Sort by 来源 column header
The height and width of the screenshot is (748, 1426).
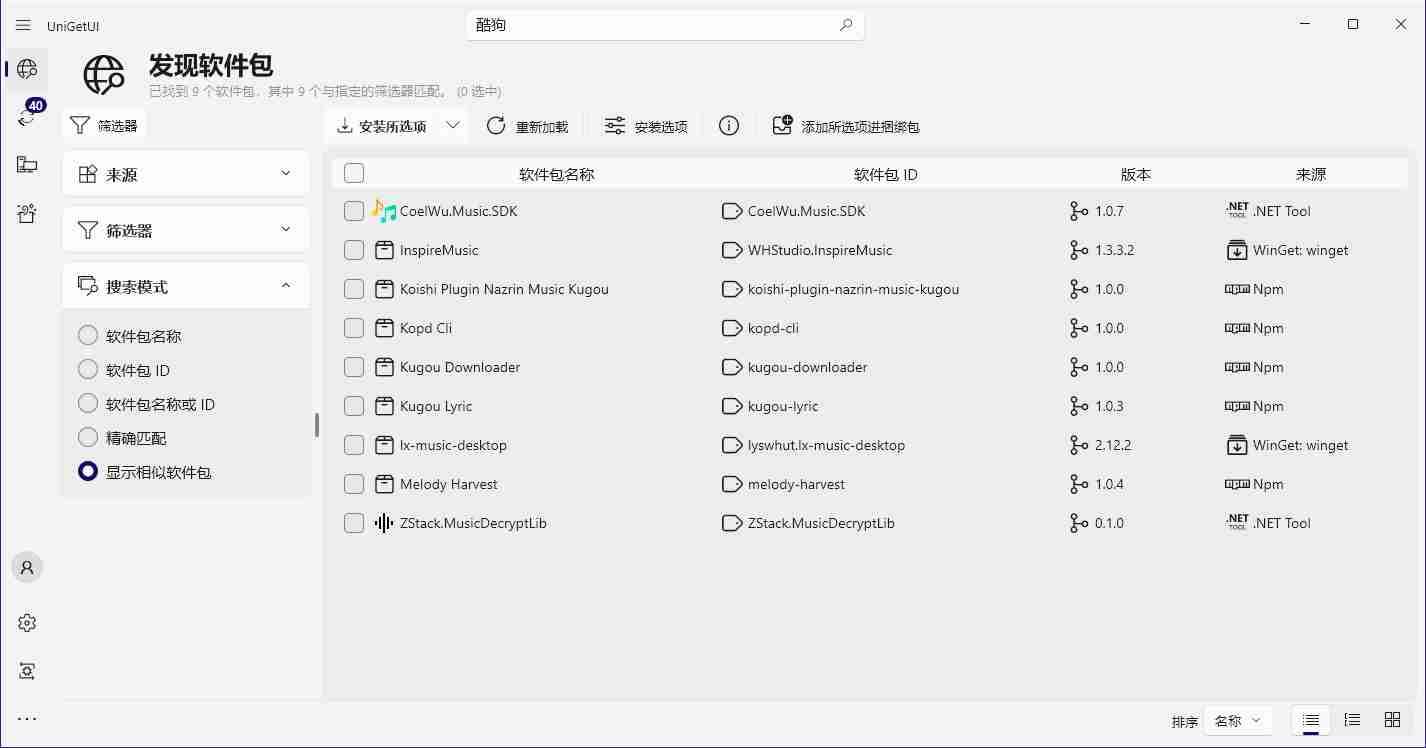click(x=1311, y=174)
